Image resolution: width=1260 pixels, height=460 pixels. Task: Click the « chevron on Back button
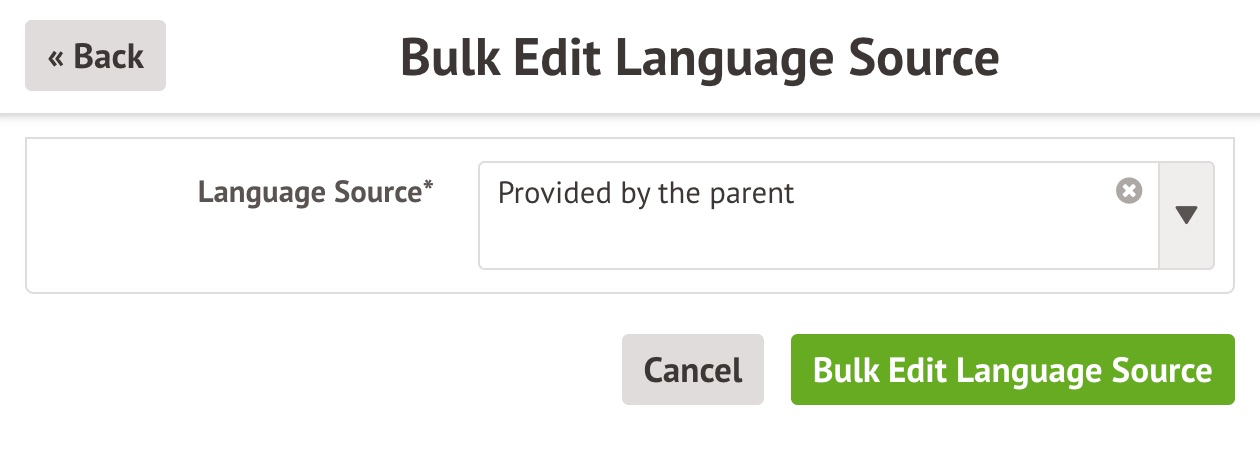(x=56, y=56)
